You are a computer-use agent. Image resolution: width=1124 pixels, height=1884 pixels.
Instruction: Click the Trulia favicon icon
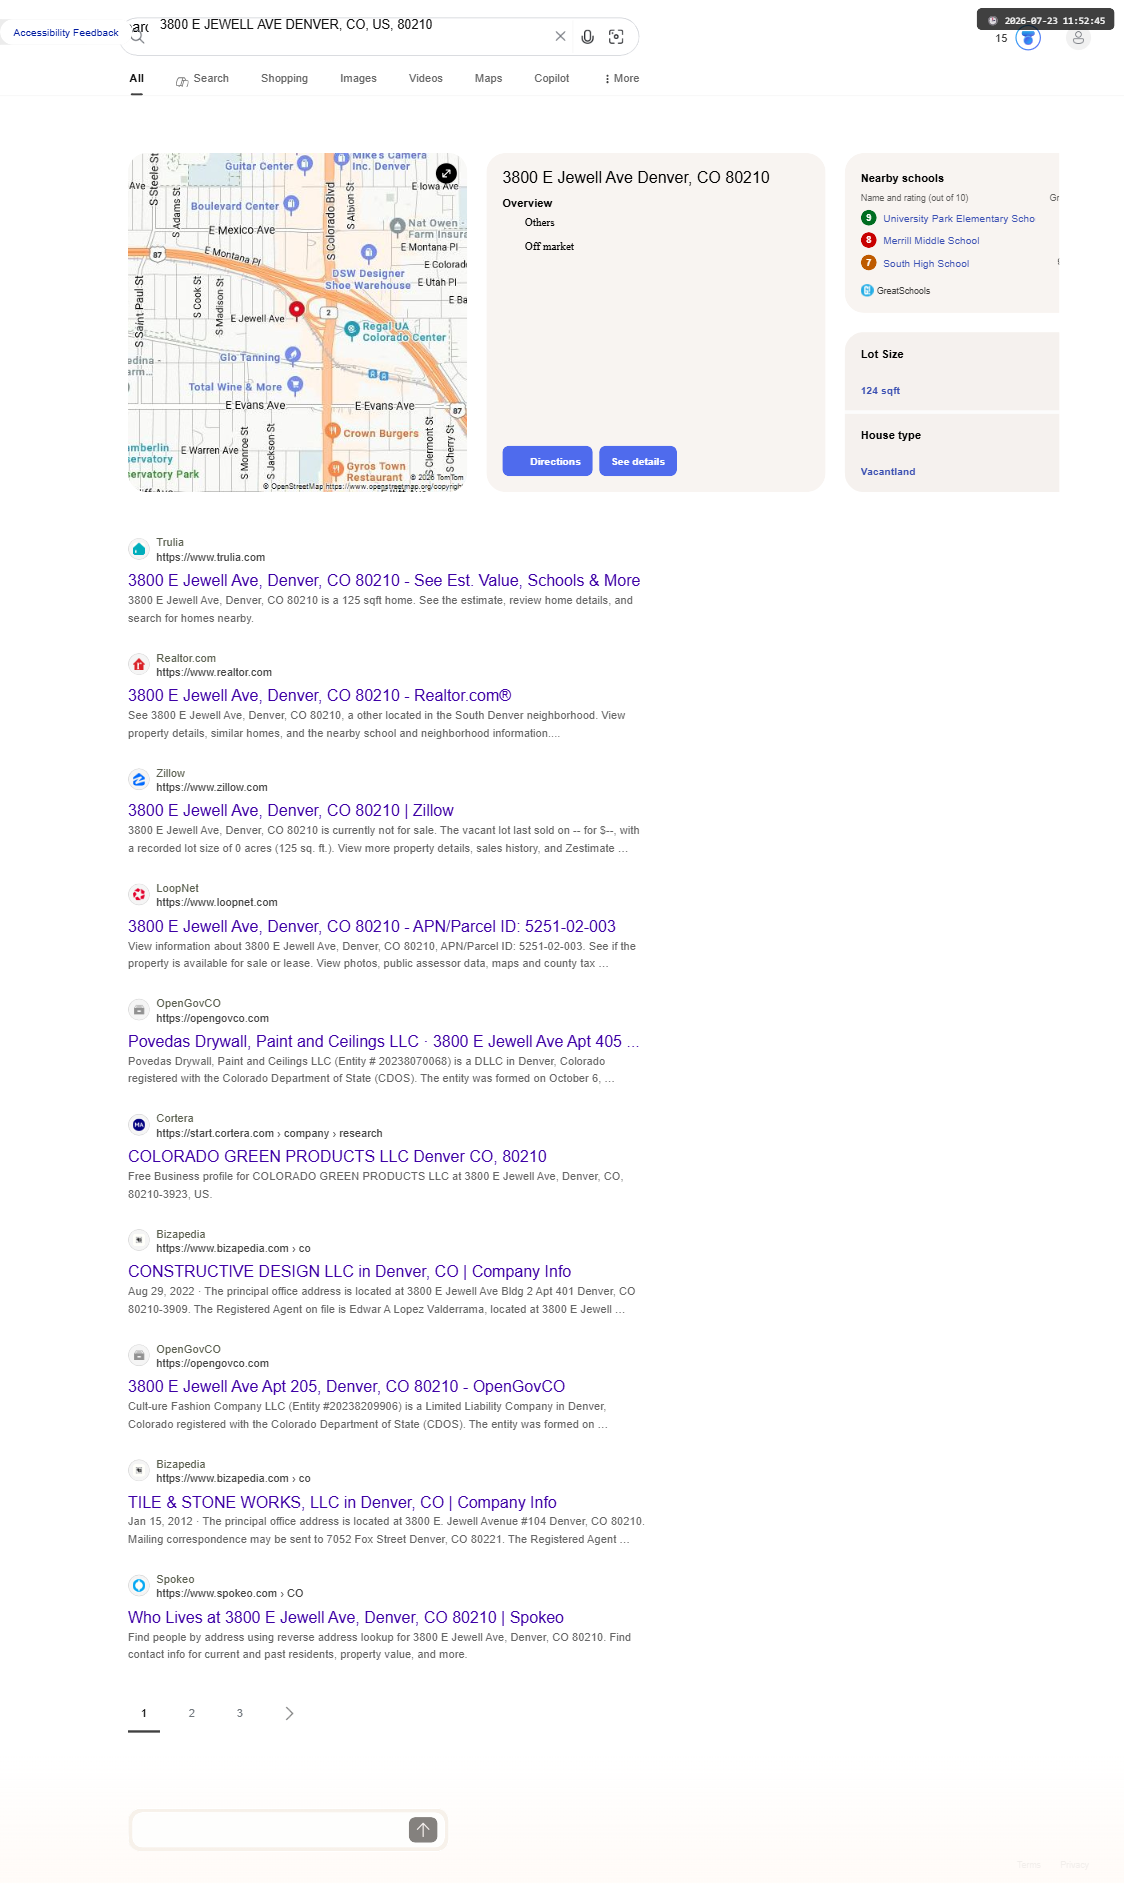point(139,549)
